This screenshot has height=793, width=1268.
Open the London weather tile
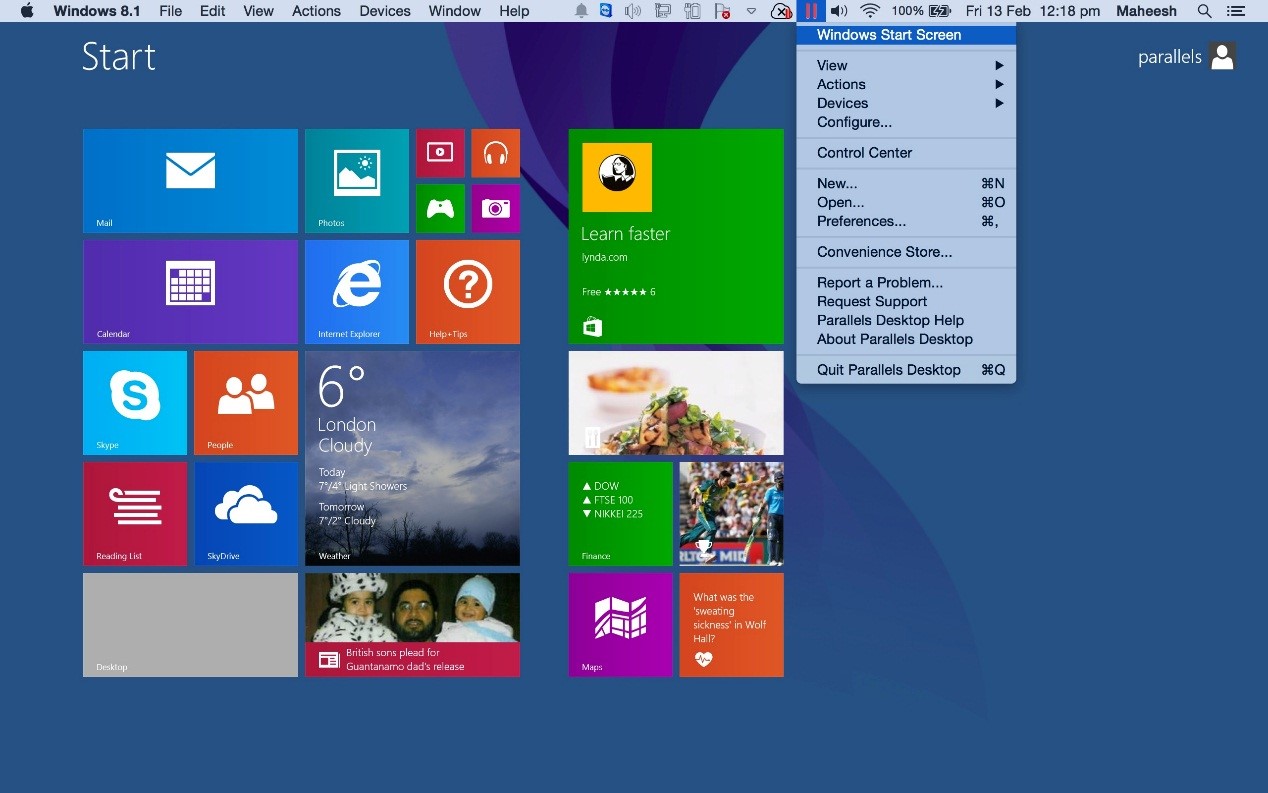pyautogui.click(x=412, y=458)
